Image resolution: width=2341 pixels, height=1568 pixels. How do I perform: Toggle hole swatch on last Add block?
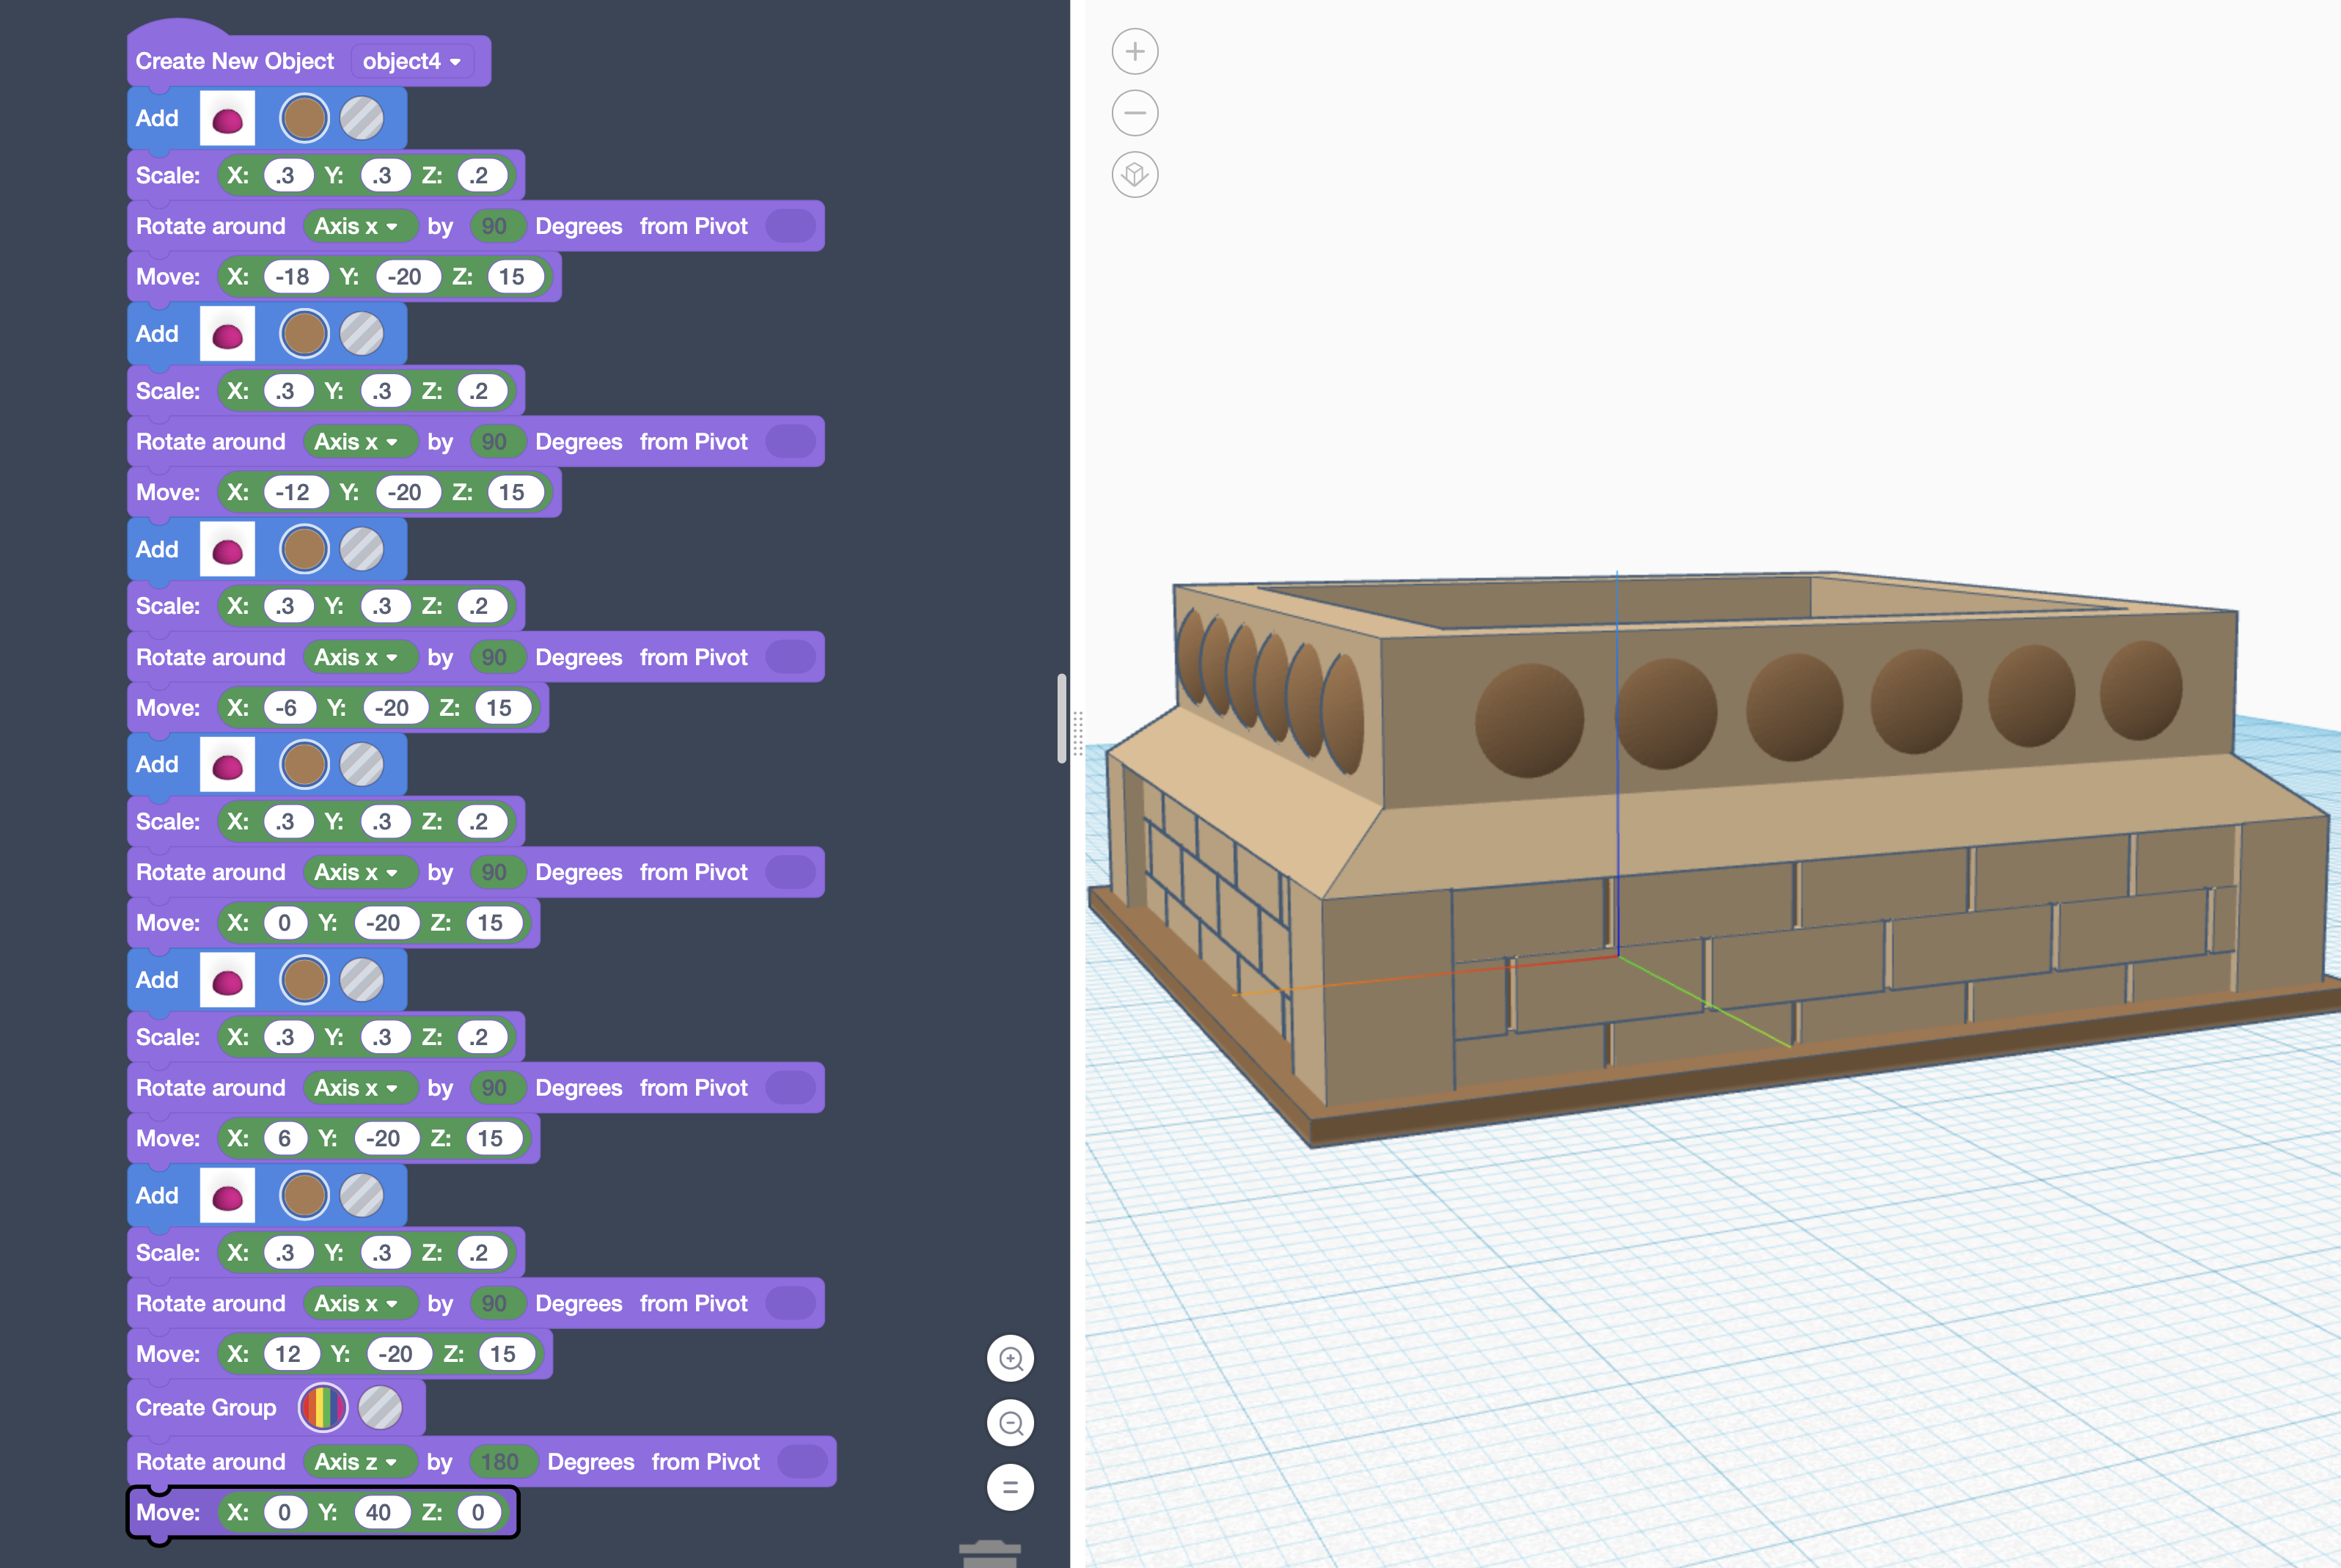point(361,1196)
